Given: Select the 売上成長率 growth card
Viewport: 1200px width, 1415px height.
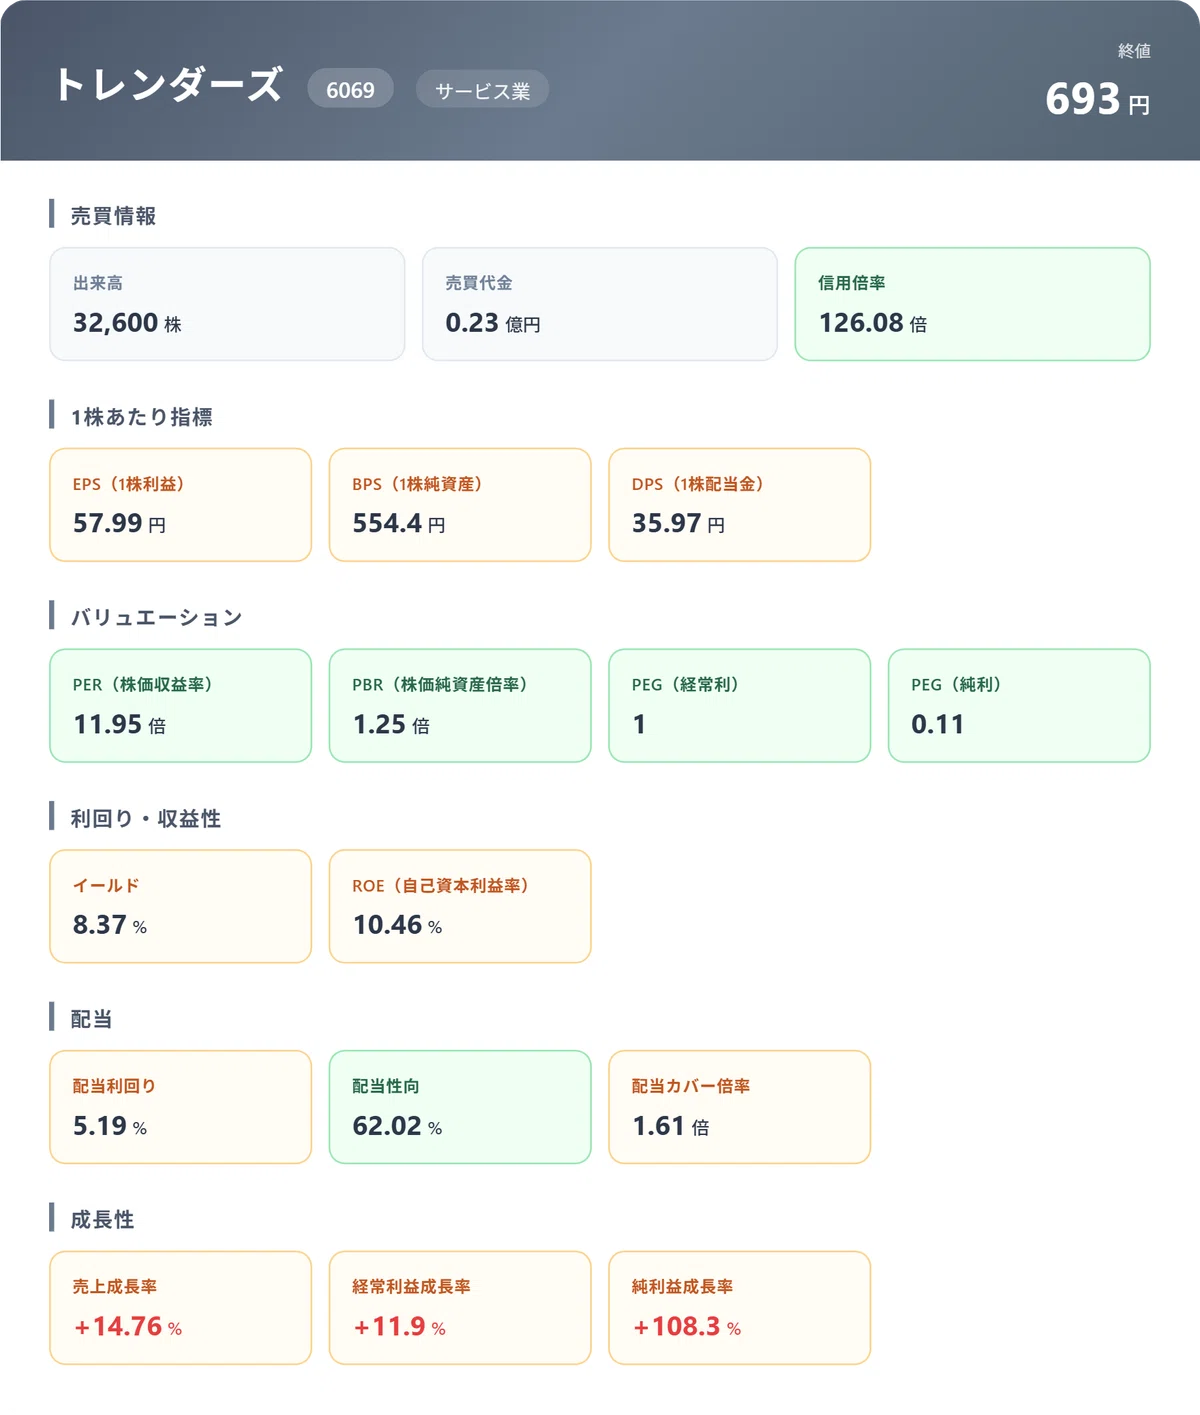Looking at the screenshot, I should coord(181,1308).
